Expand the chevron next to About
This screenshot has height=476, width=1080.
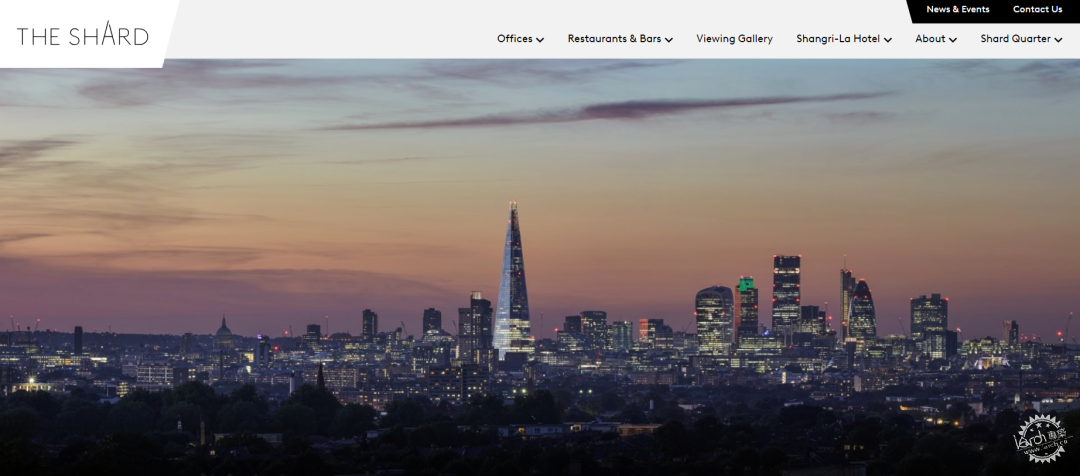953,40
